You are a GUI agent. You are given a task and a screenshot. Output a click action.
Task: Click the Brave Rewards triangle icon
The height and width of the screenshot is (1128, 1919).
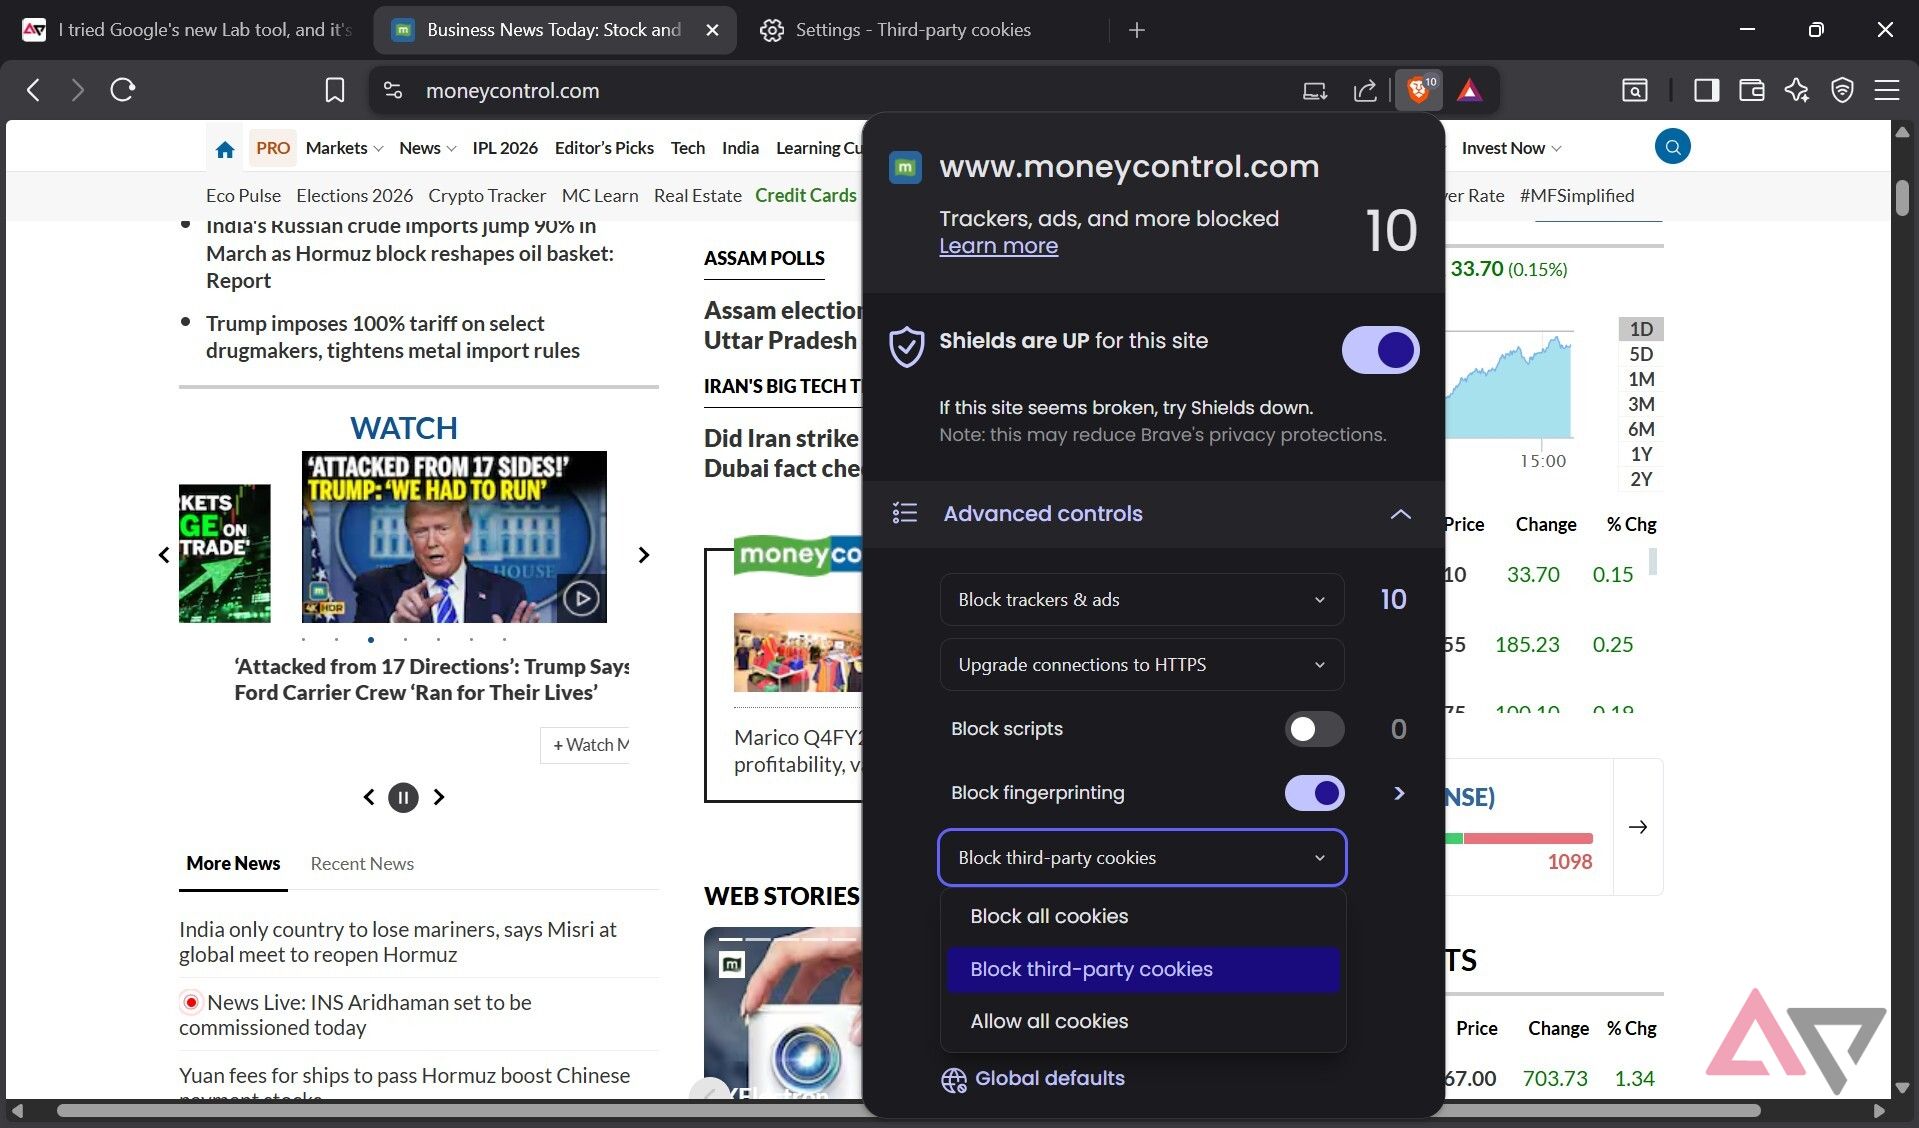[x=1469, y=90]
